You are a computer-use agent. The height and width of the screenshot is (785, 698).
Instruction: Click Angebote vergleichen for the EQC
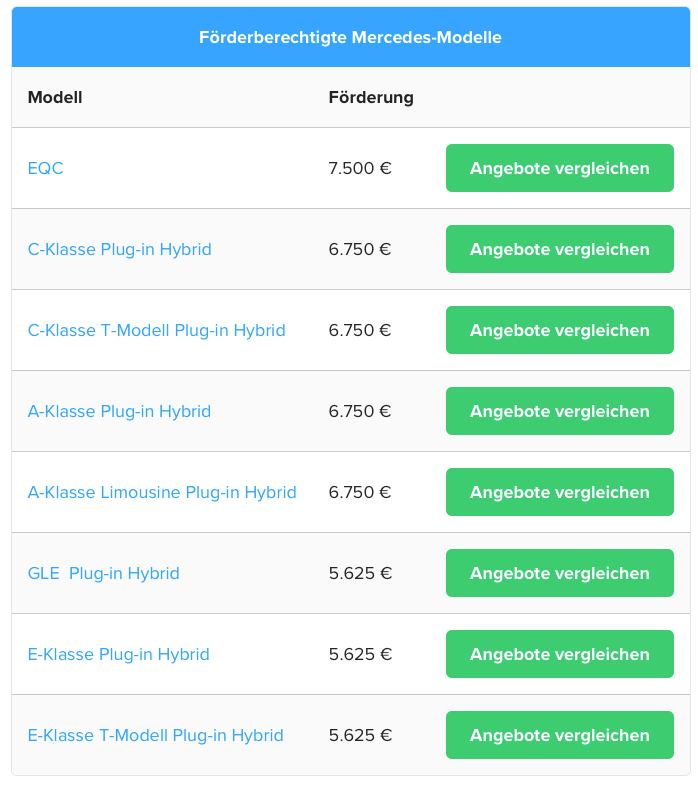click(560, 168)
